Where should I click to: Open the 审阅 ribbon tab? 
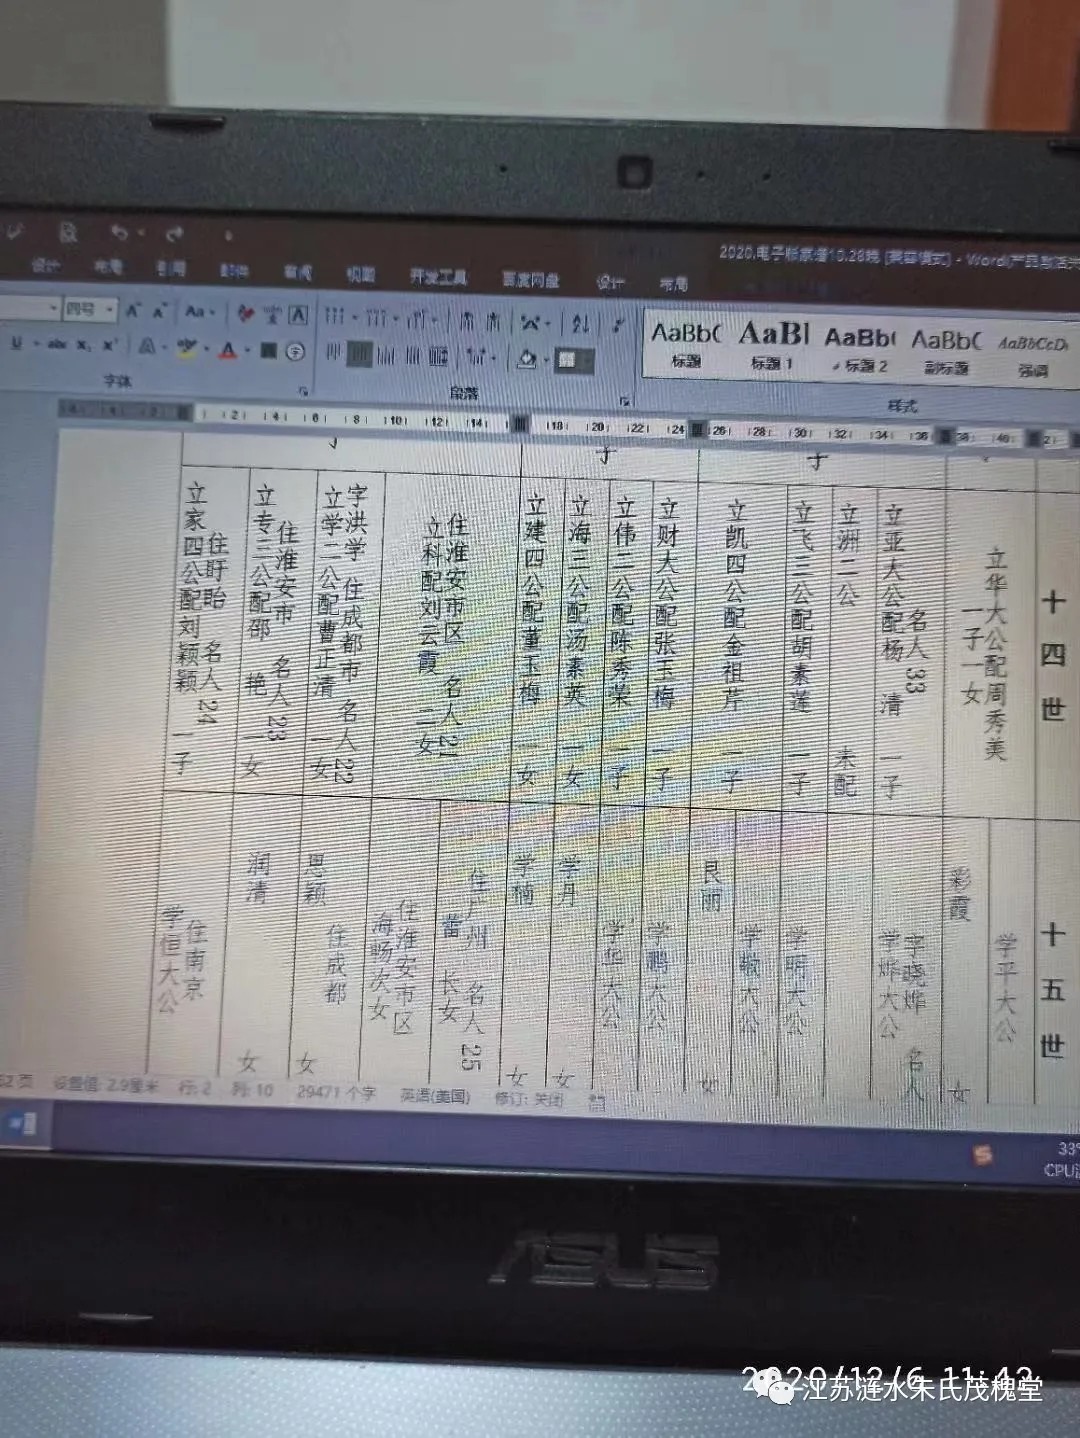(298, 272)
